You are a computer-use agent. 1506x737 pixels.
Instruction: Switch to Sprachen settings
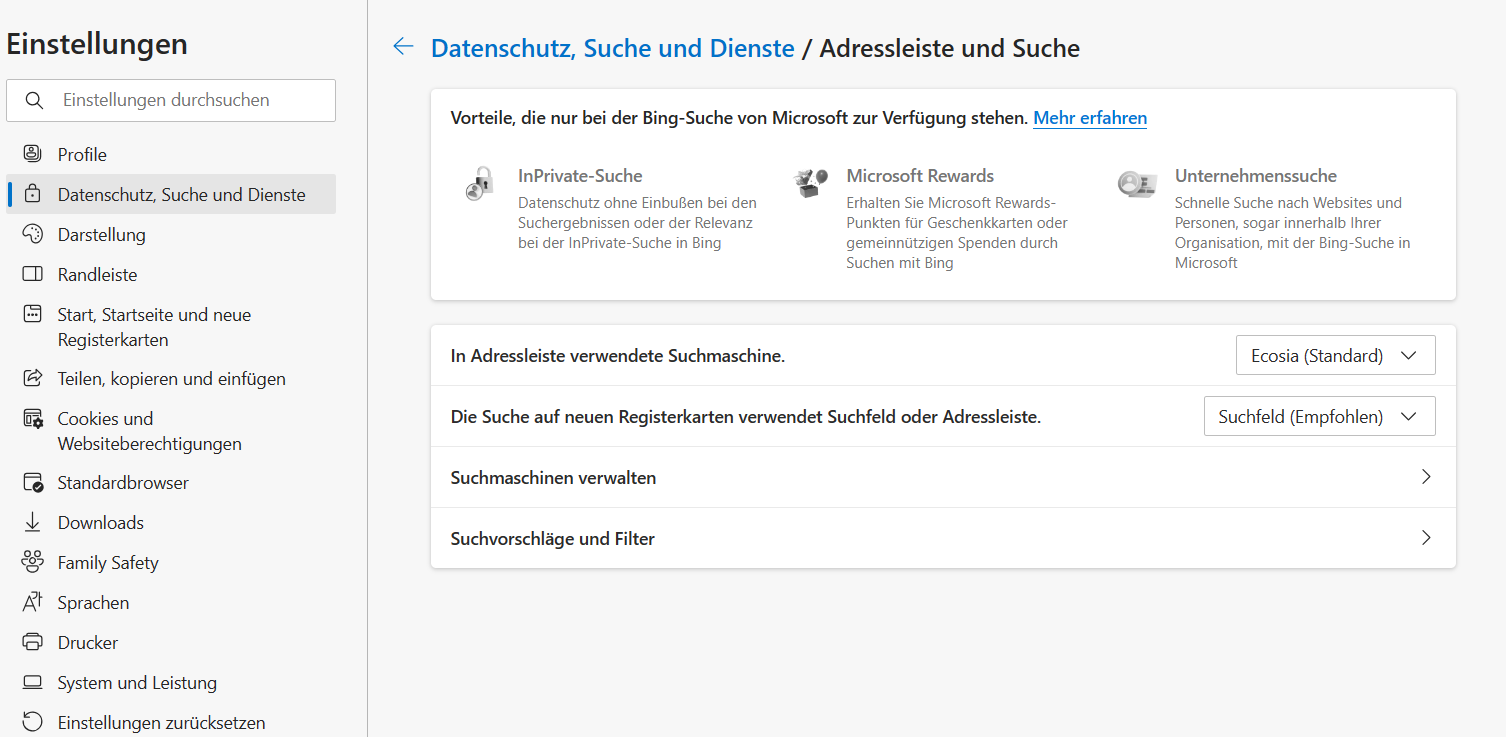pyautogui.click(x=171, y=602)
